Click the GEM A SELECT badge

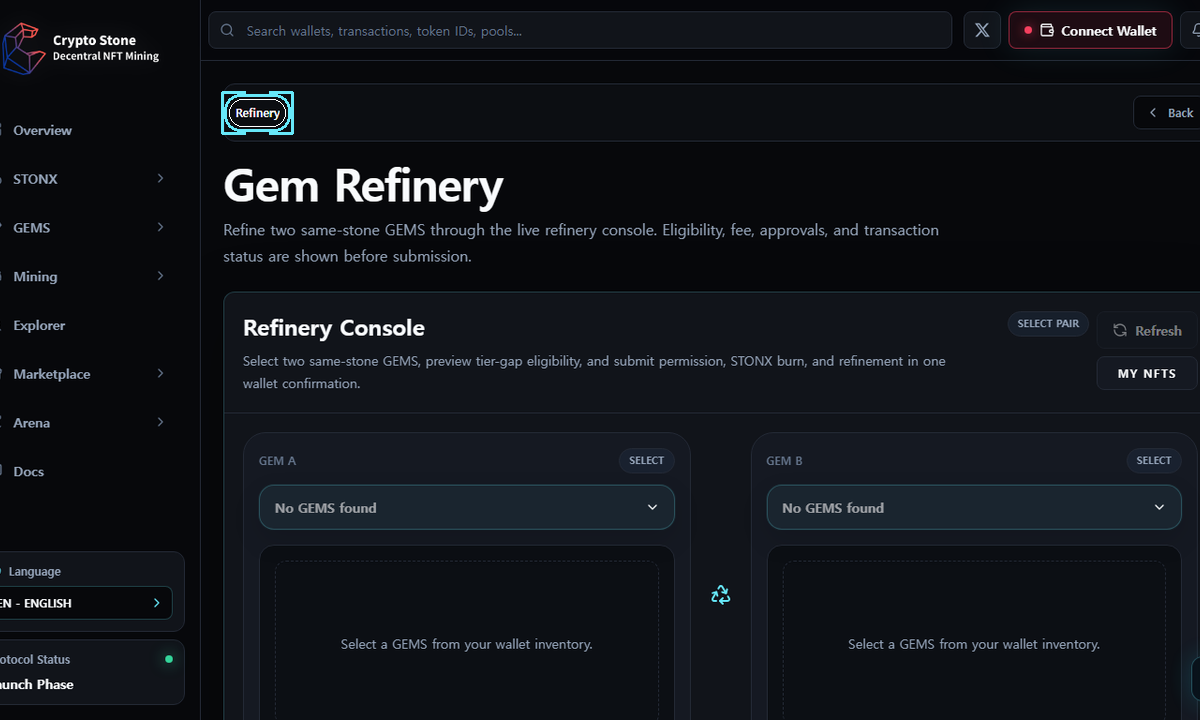647,460
